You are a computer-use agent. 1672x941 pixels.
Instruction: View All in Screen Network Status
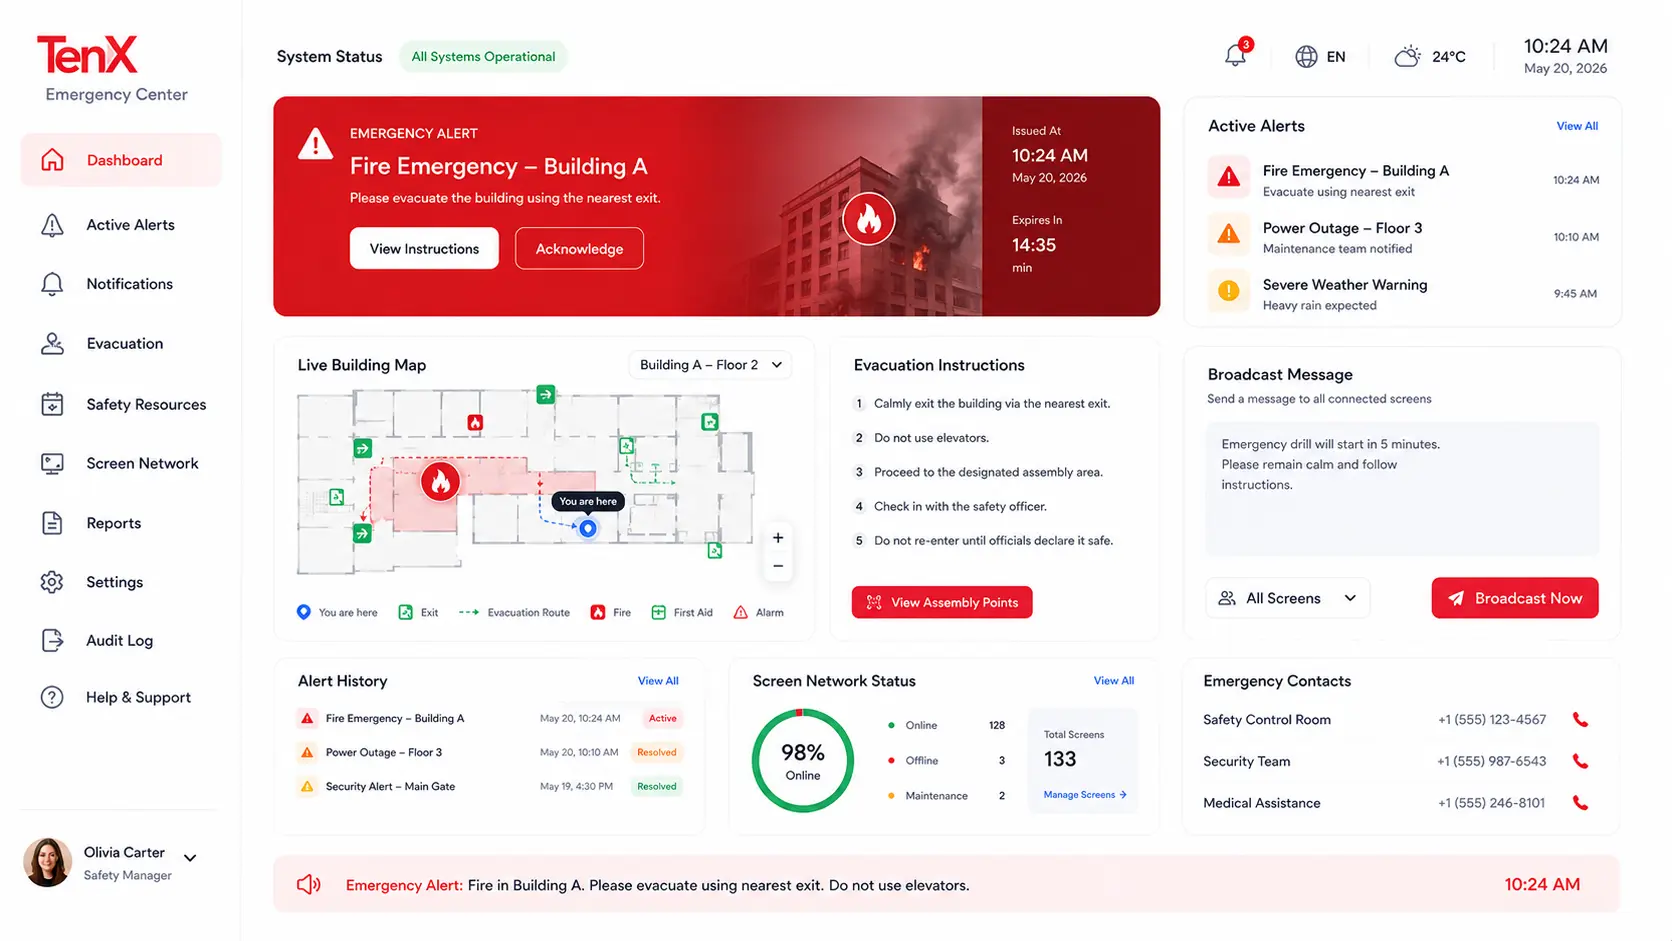(1114, 681)
